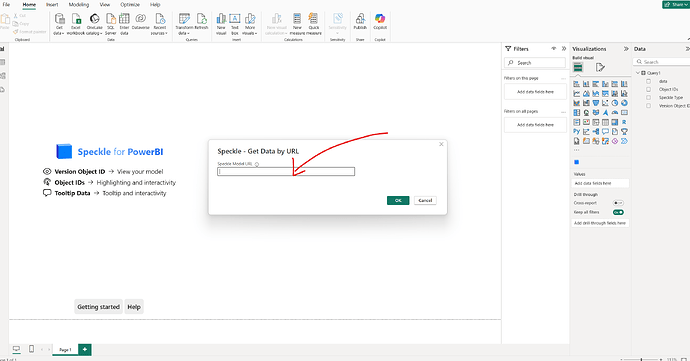This screenshot has height=361, width=690.
Task: Add a new page with plus button
Action: point(84,349)
